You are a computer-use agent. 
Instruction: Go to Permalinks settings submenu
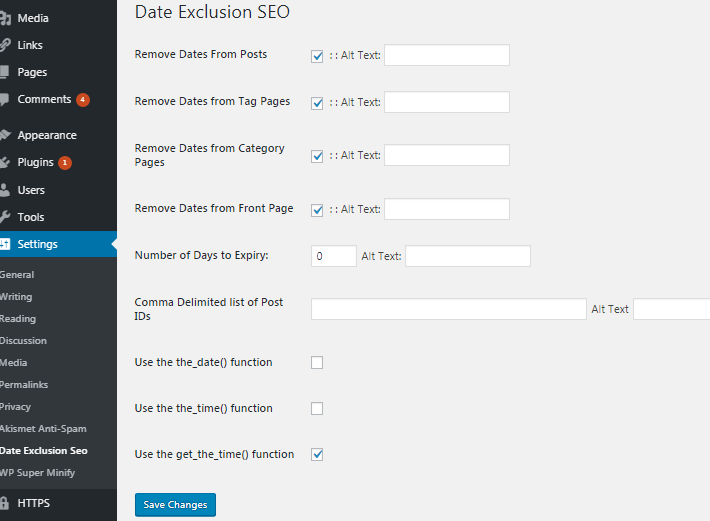(x=24, y=385)
